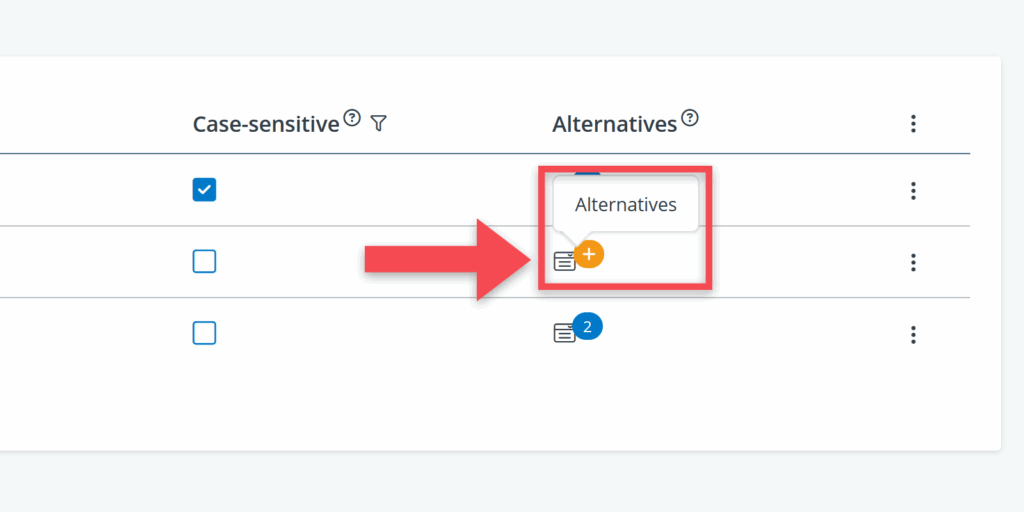Click the Alternatives column header text
Viewport: 1024px width, 512px height.
click(x=614, y=124)
